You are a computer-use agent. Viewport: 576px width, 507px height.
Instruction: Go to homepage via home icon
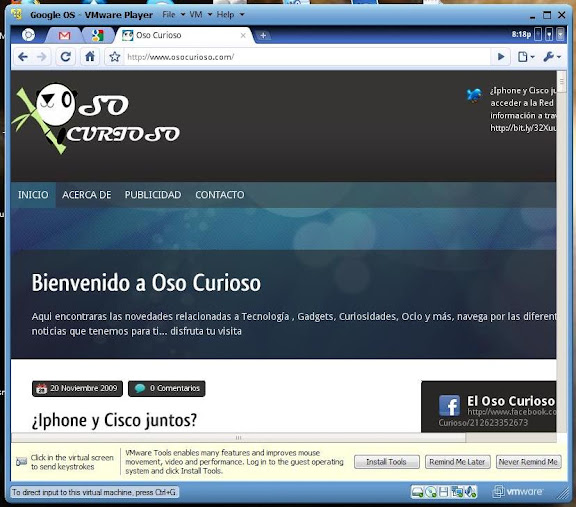(x=90, y=57)
